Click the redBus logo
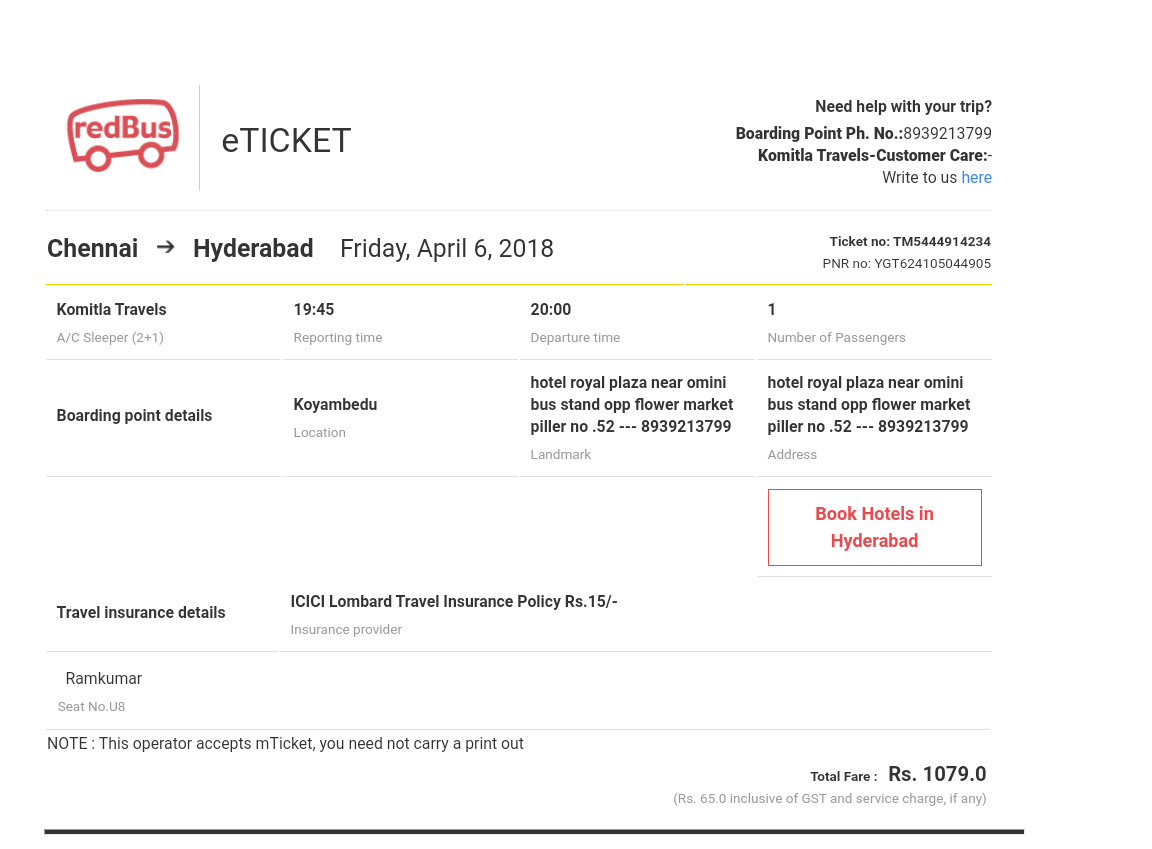 click(123, 136)
